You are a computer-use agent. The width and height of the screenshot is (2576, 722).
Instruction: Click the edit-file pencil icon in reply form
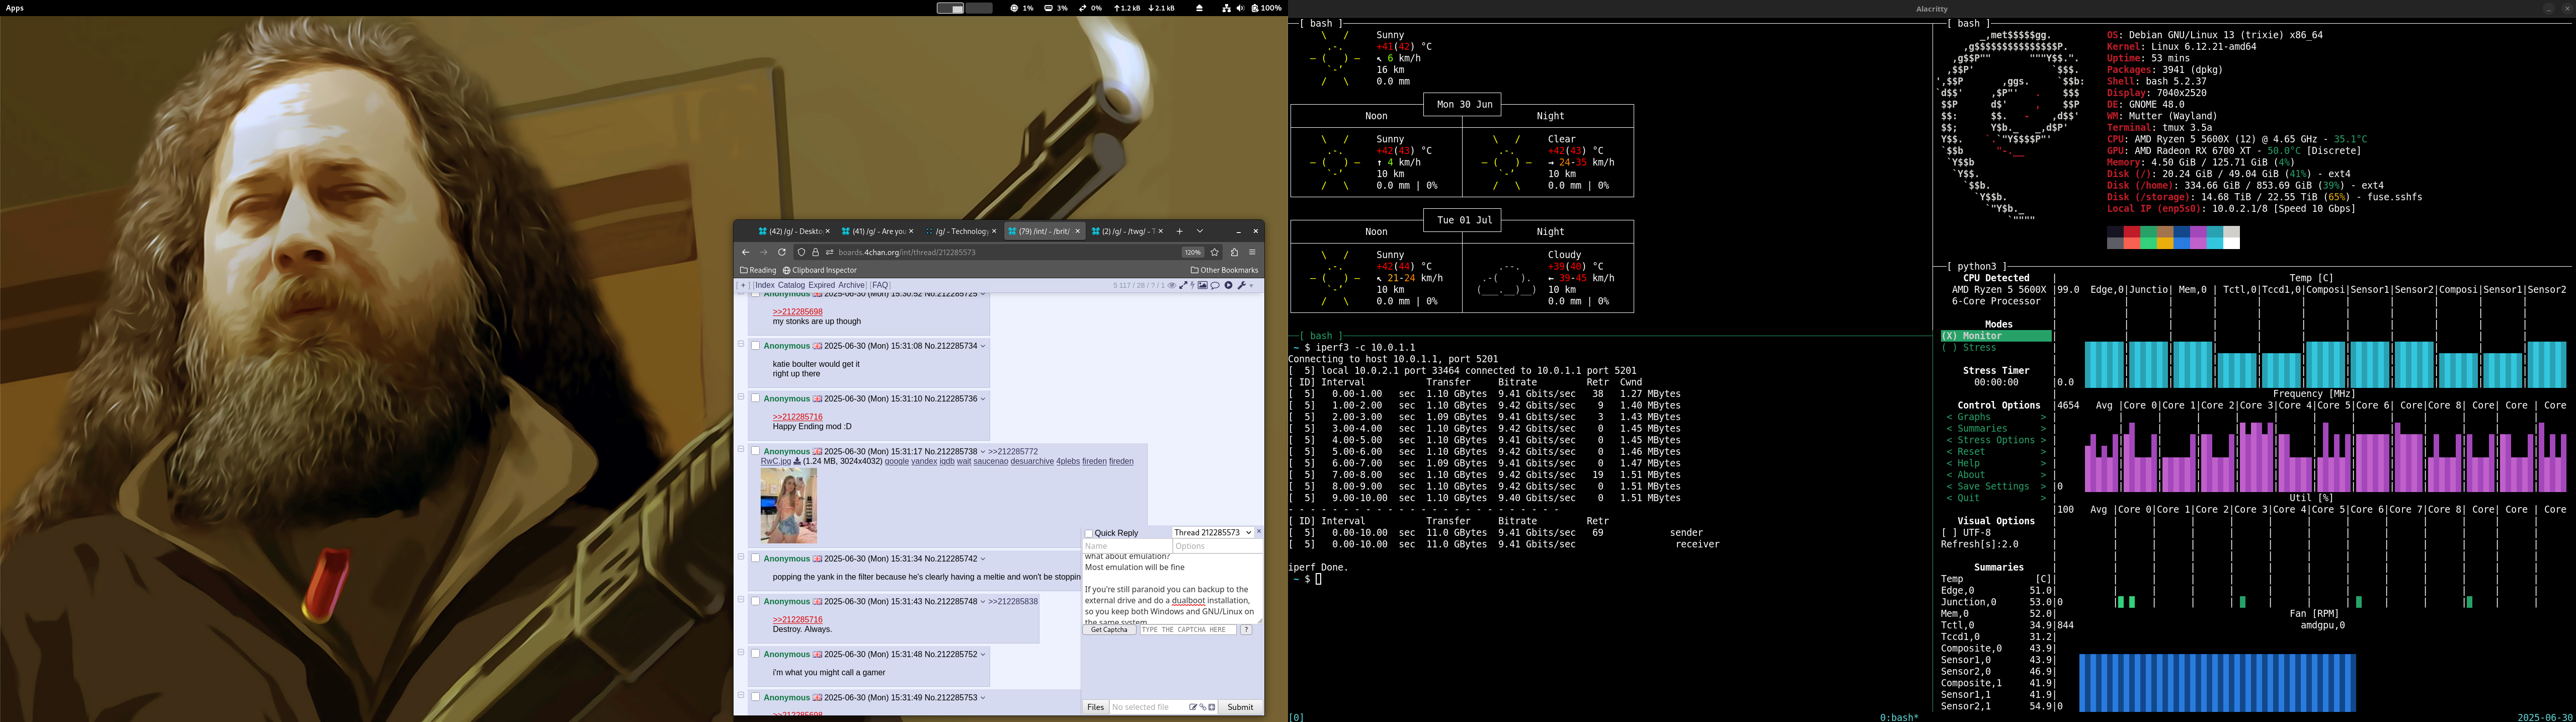point(1193,707)
